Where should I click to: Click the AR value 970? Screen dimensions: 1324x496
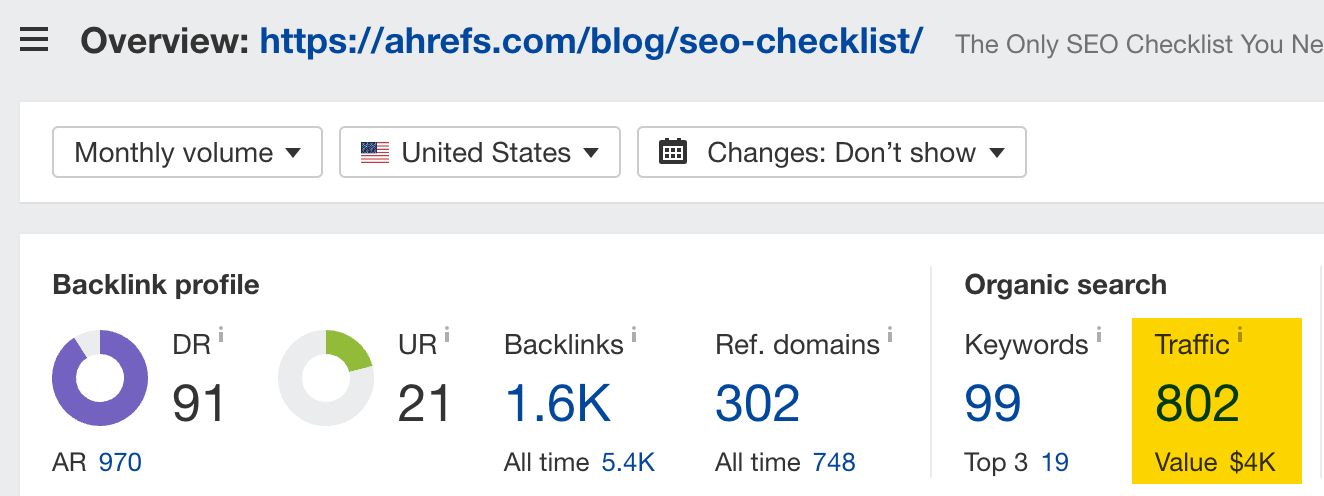pos(120,463)
